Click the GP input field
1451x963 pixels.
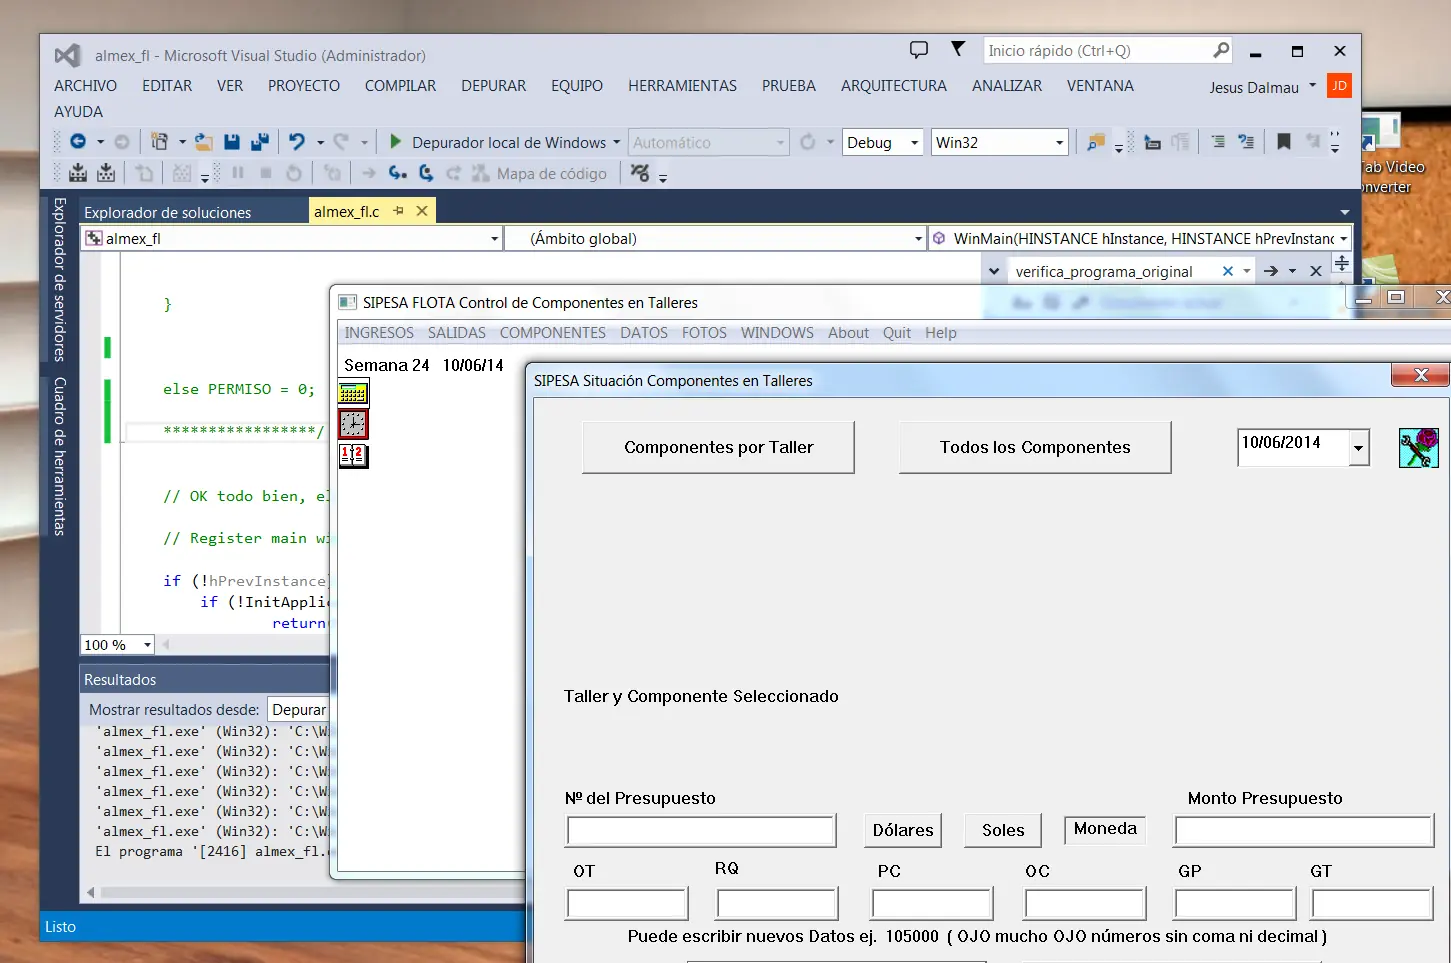[x=1235, y=904]
